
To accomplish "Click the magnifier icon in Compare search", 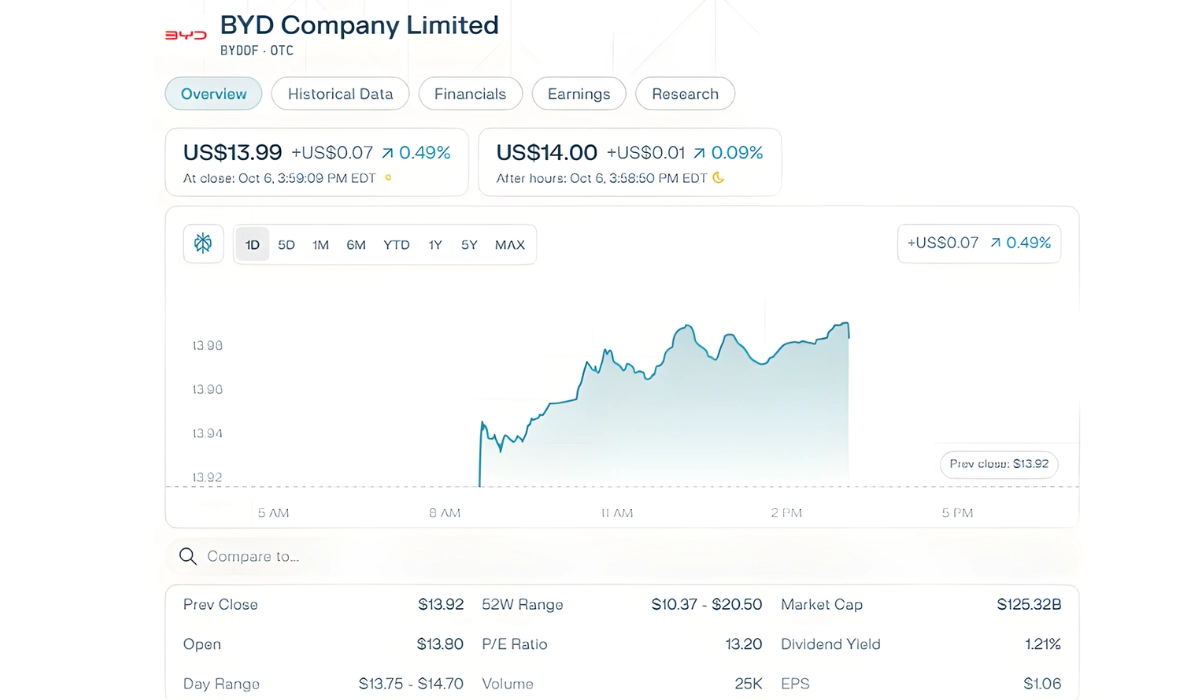I will [187, 556].
